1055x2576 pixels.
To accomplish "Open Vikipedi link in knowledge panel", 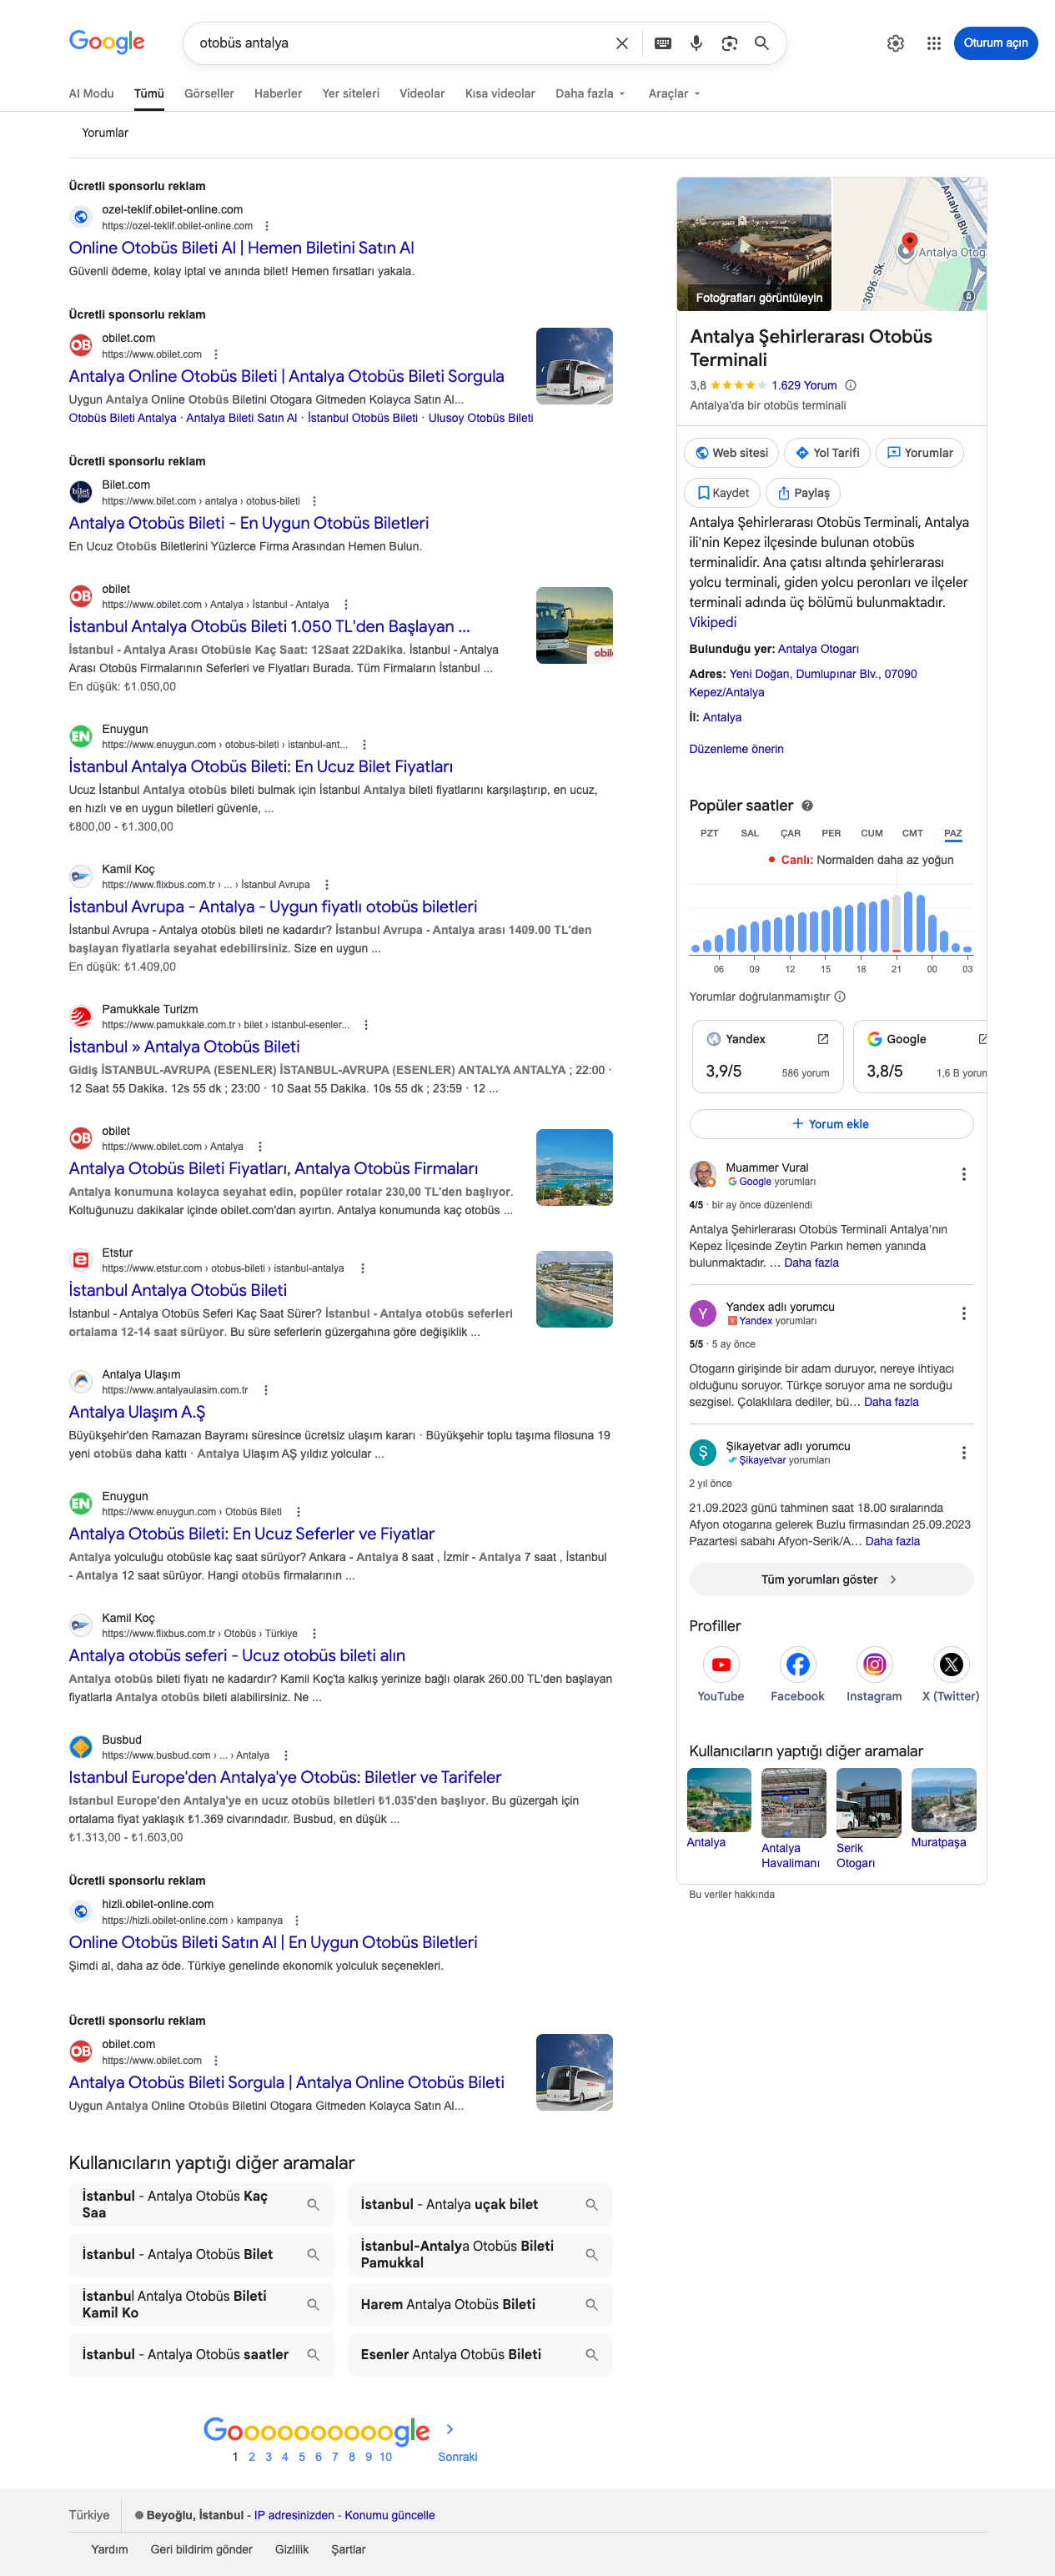I will (712, 622).
